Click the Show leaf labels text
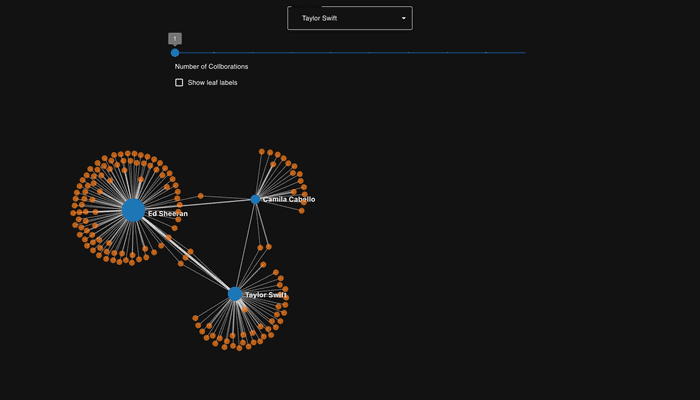700x400 pixels. pos(212,83)
